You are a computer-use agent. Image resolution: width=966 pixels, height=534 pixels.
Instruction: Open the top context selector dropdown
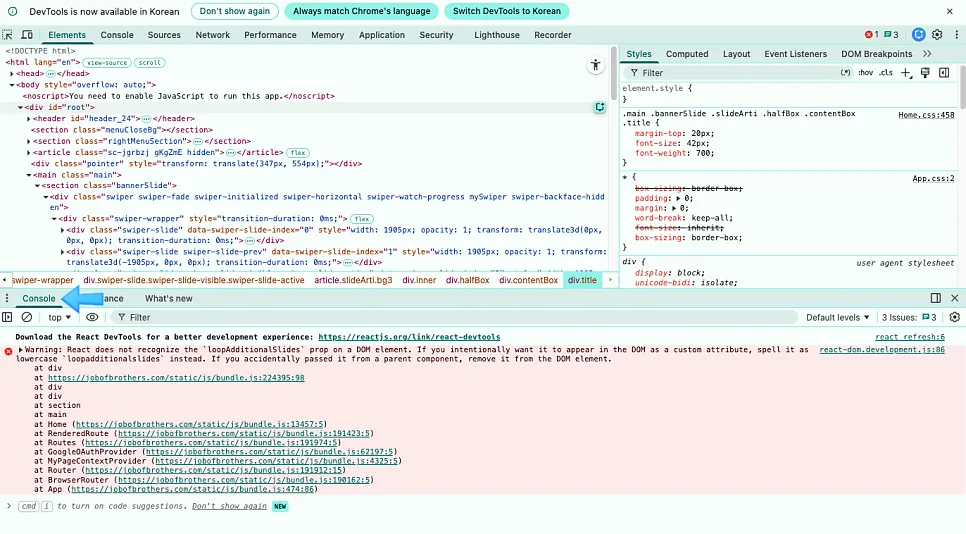pyautogui.click(x=59, y=317)
